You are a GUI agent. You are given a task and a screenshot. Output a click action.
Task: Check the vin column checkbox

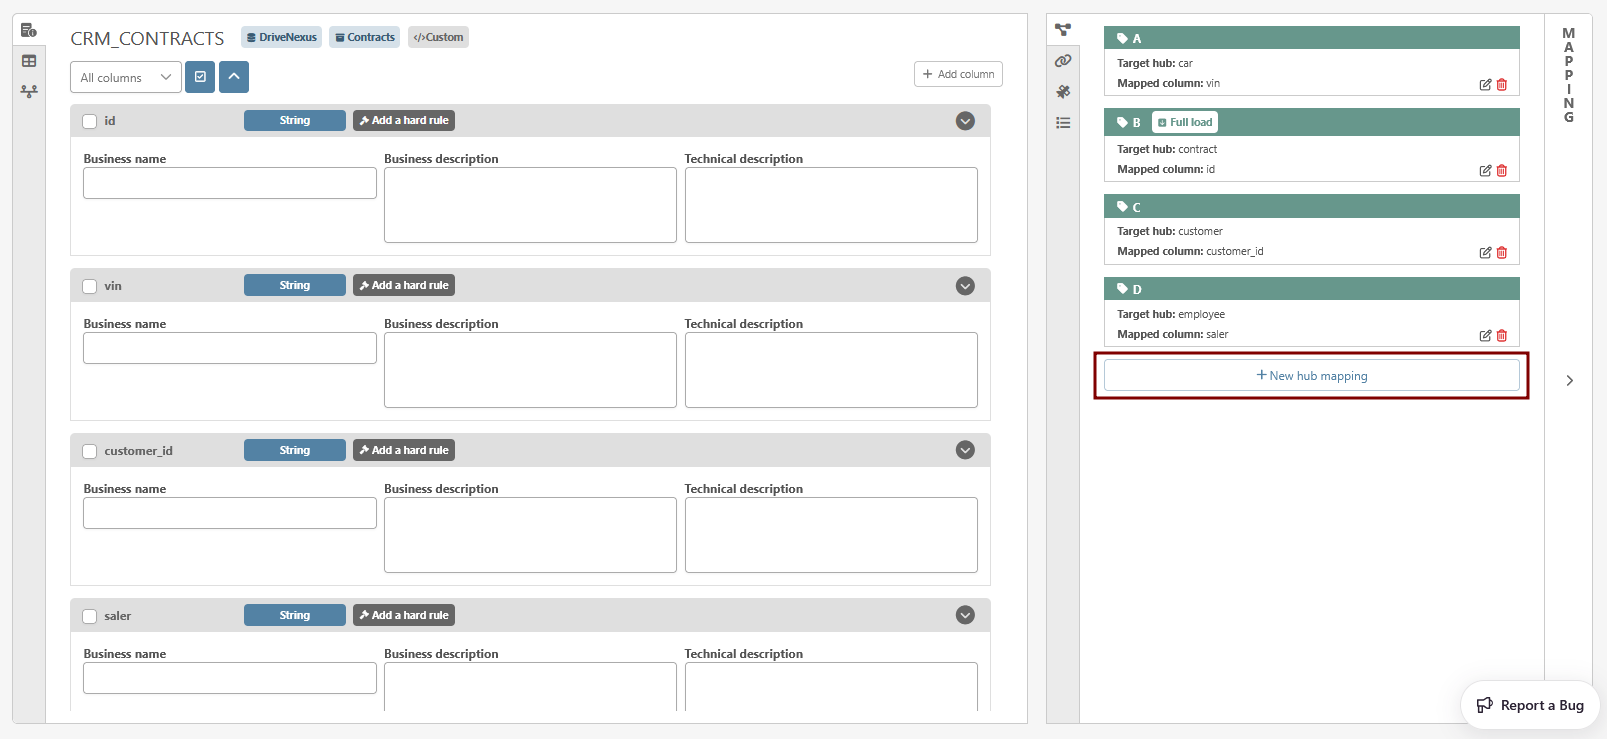[90, 286]
